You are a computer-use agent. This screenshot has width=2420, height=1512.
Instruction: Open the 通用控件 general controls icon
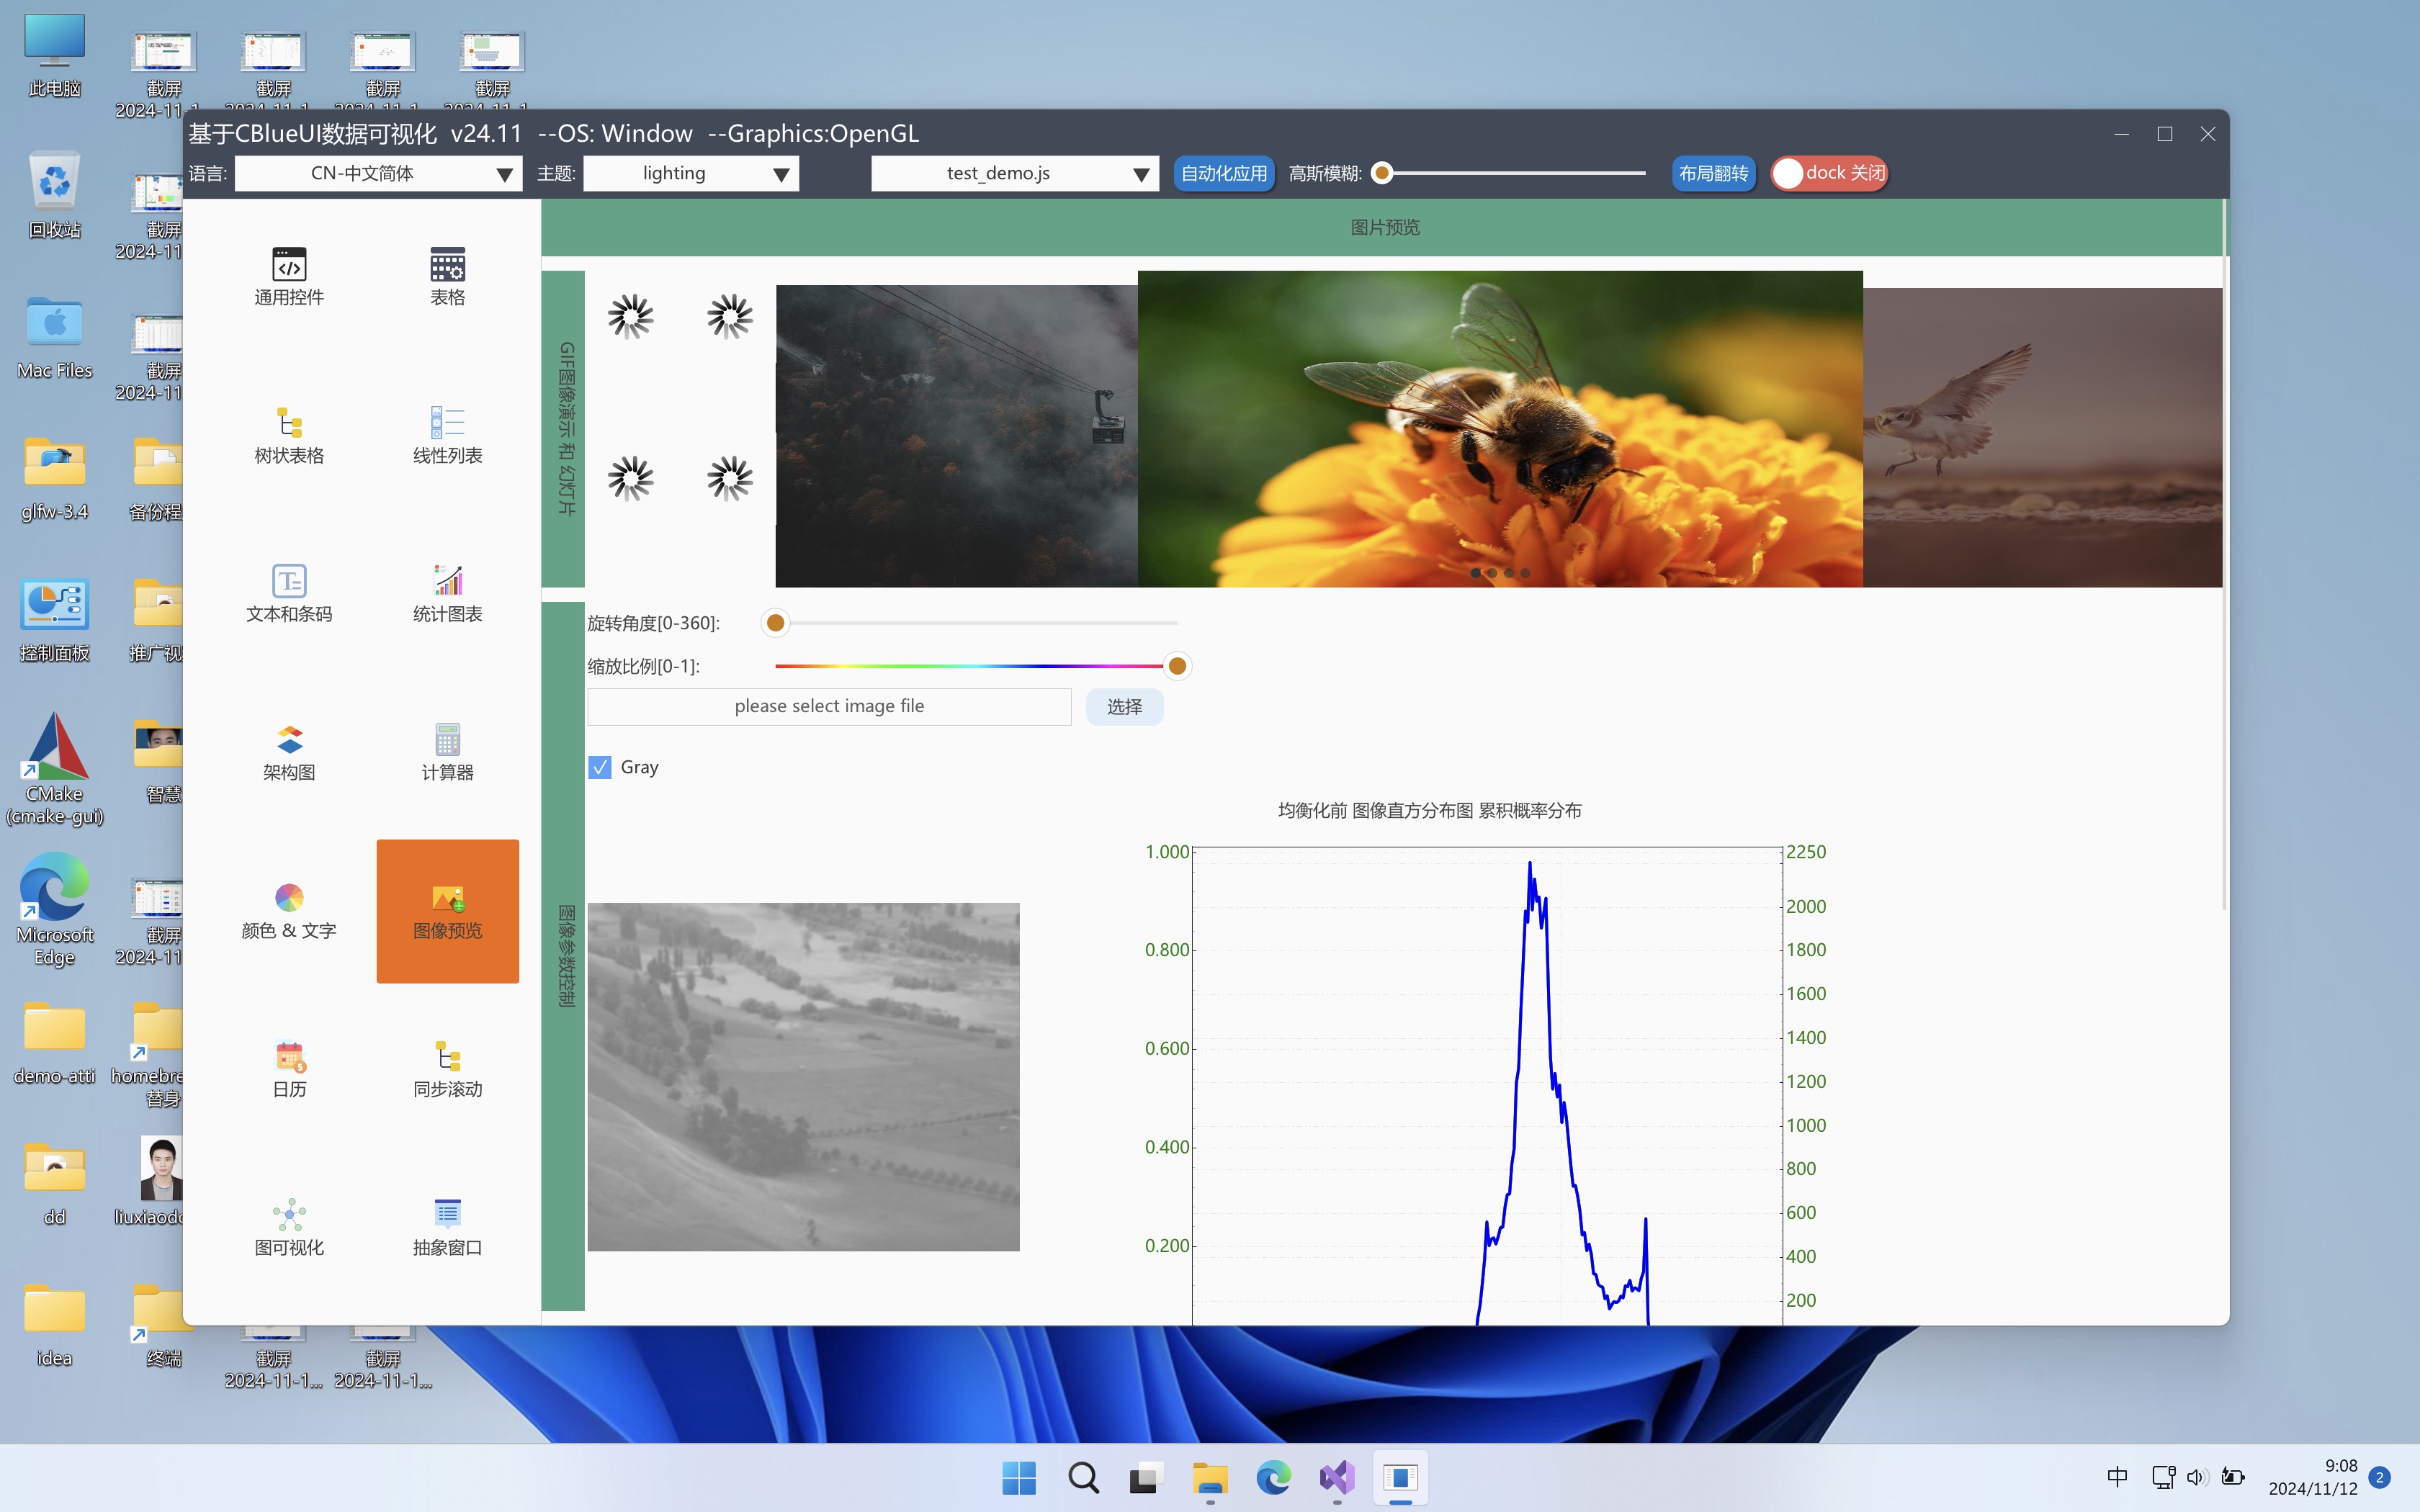(x=289, y=266)
